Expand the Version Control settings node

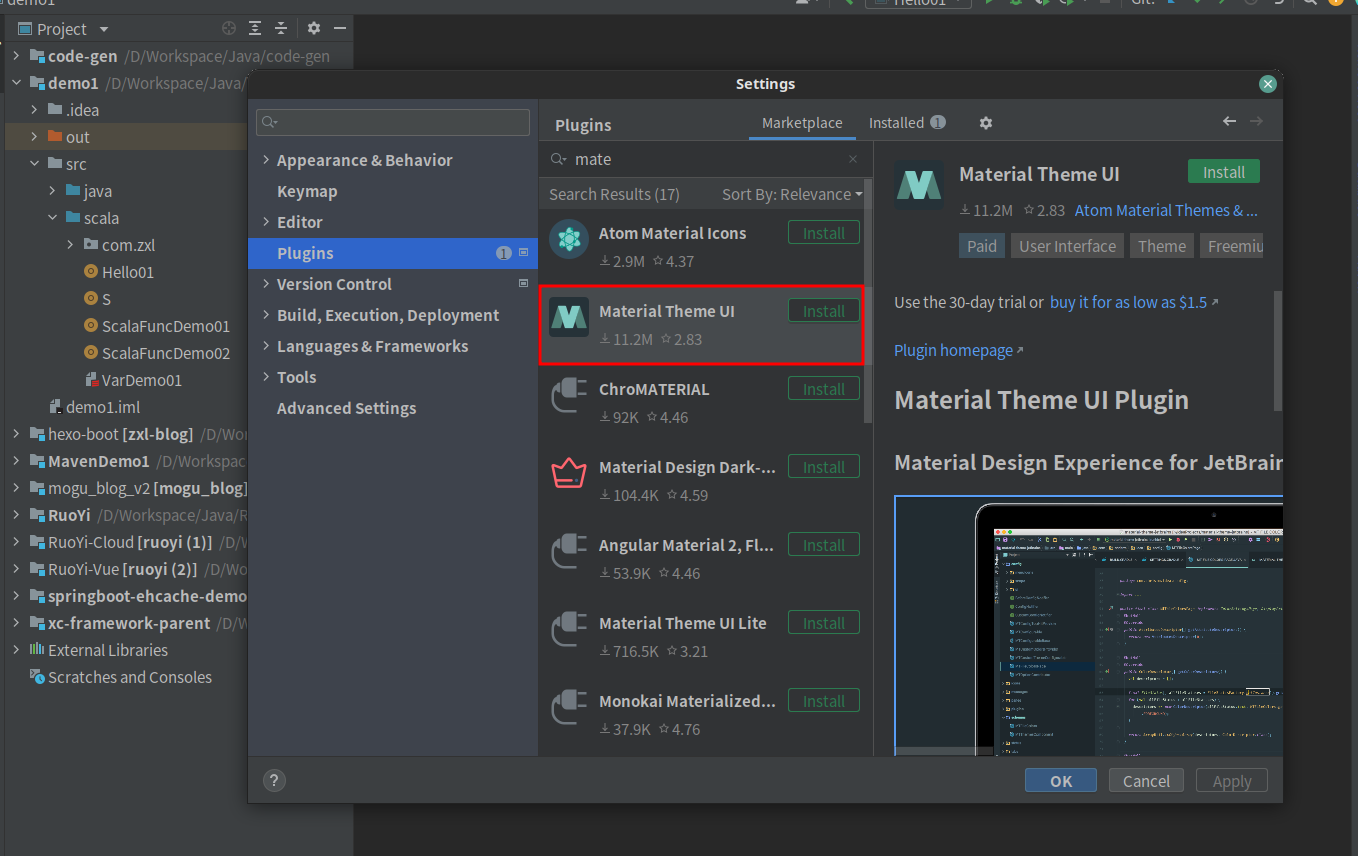click(x=266, y=284)
